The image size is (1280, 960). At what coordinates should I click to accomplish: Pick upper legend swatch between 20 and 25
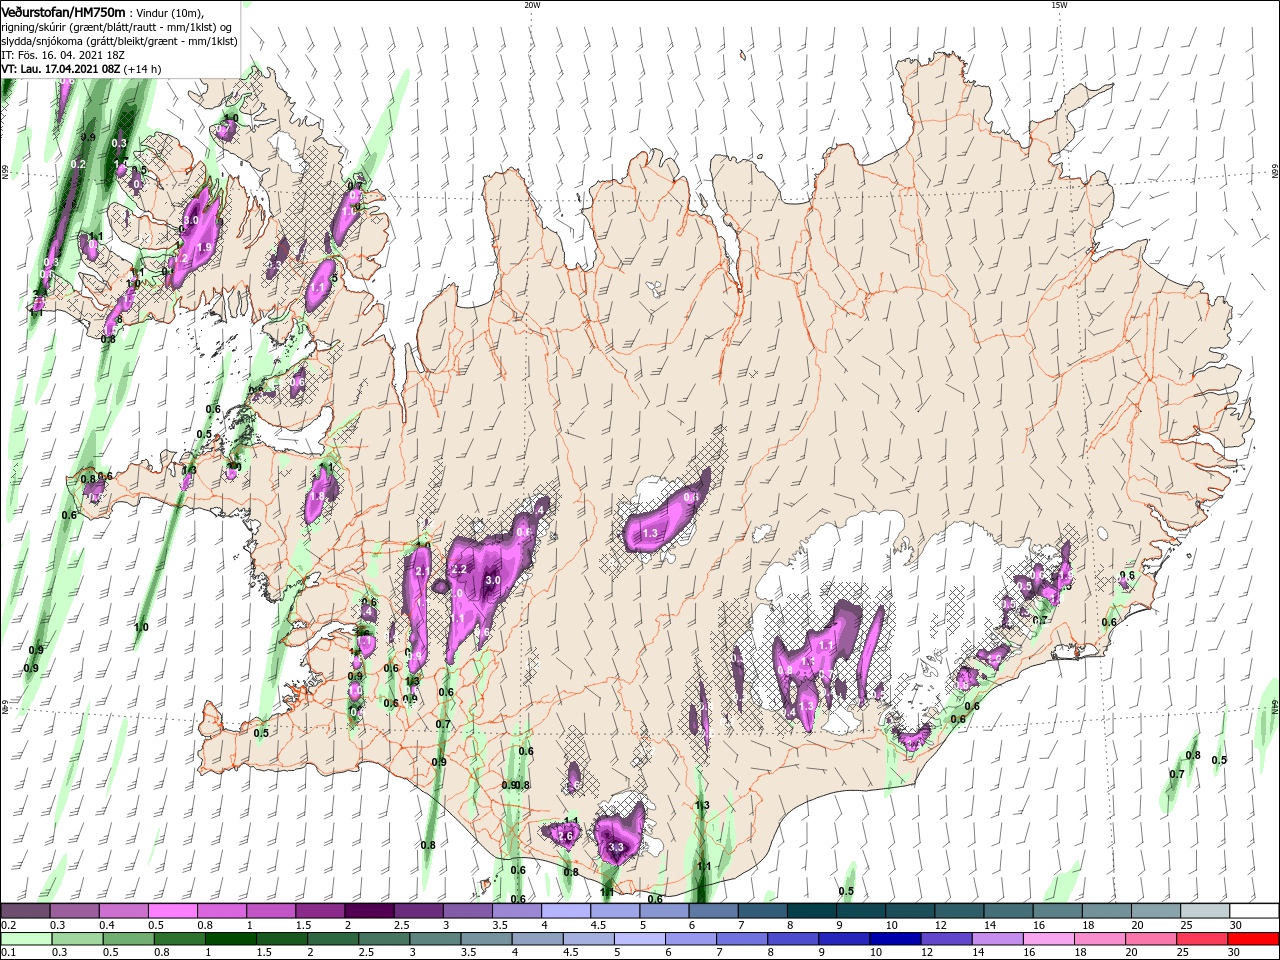point(1156,911)
